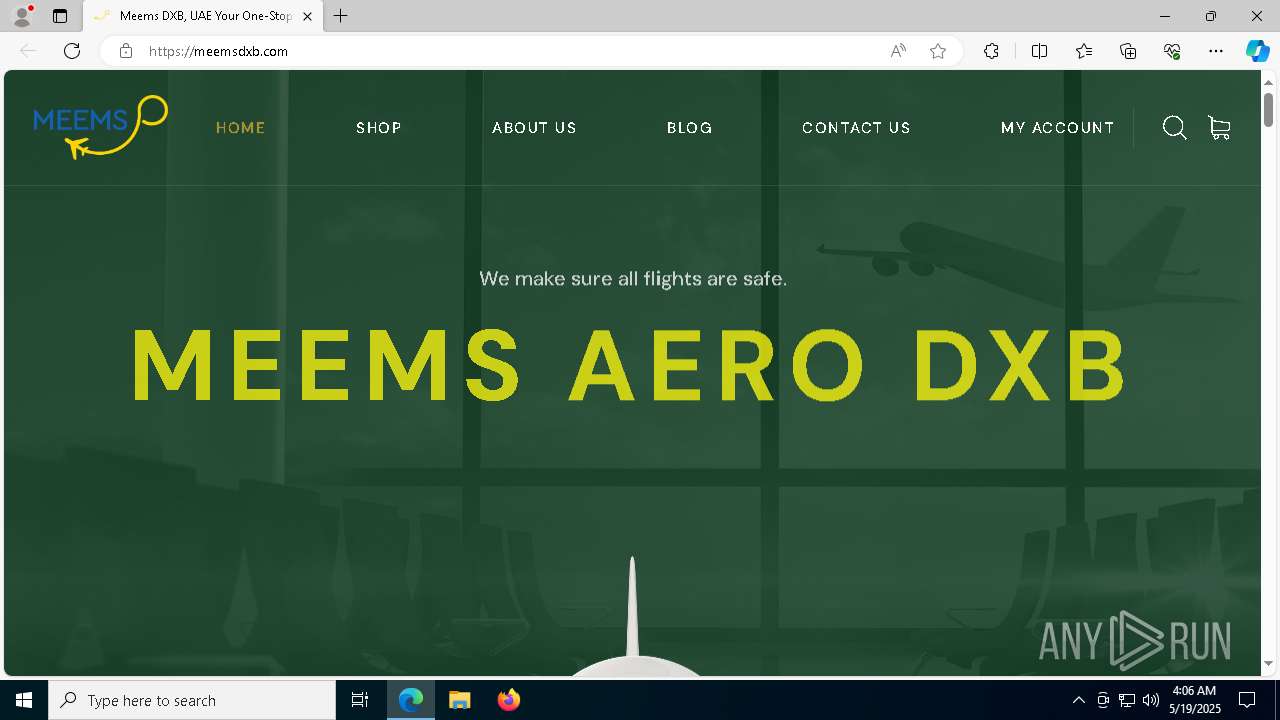Image resolution: width=1280 pixels, height=720 pixels.
Task: Click the MEEMS logo in header
Action: coord(100,127)
